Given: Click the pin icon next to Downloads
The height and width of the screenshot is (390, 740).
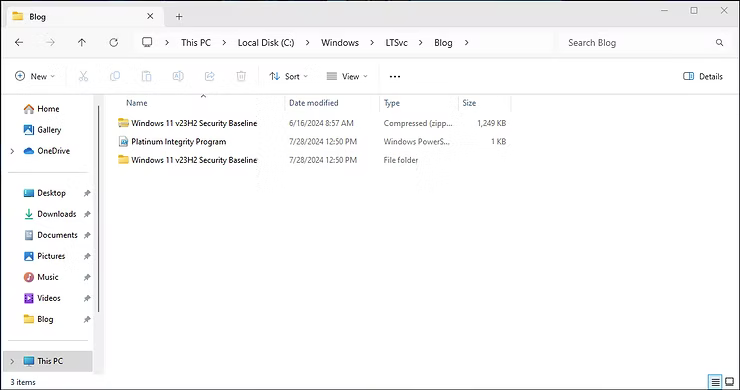Looking at the screenshot, I should pyautogui.click(x=87, y=214).
